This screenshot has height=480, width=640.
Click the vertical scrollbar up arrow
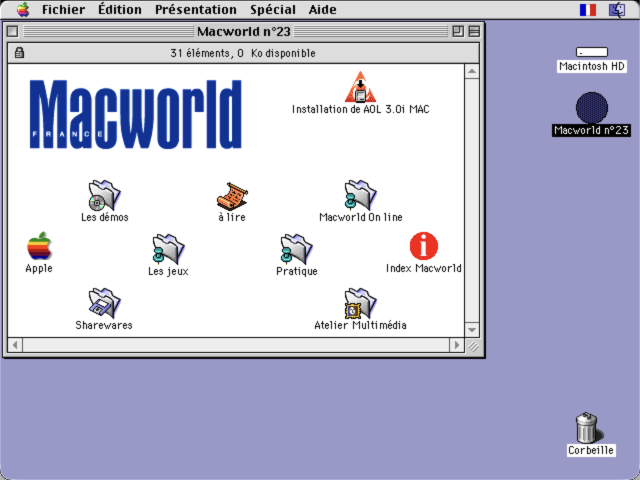pyautogui.click(x=472, y=71)
